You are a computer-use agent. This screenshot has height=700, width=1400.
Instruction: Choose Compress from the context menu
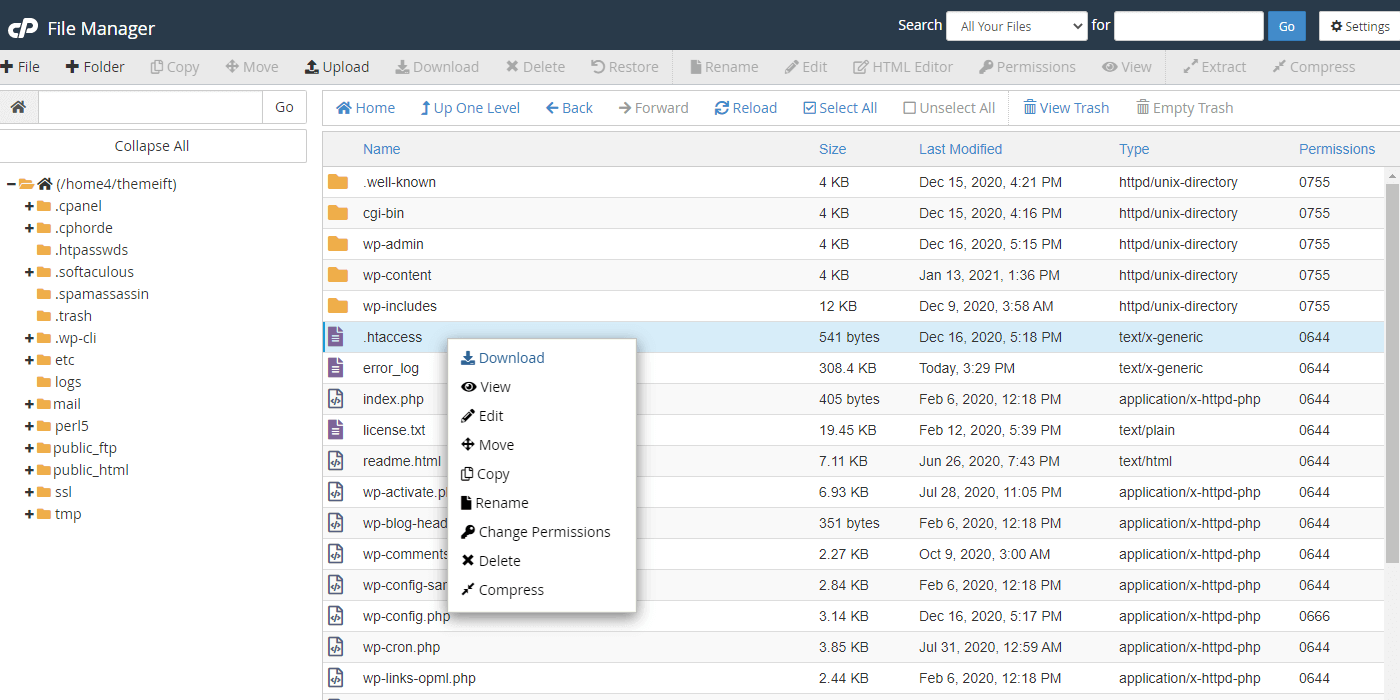point(503,590)
